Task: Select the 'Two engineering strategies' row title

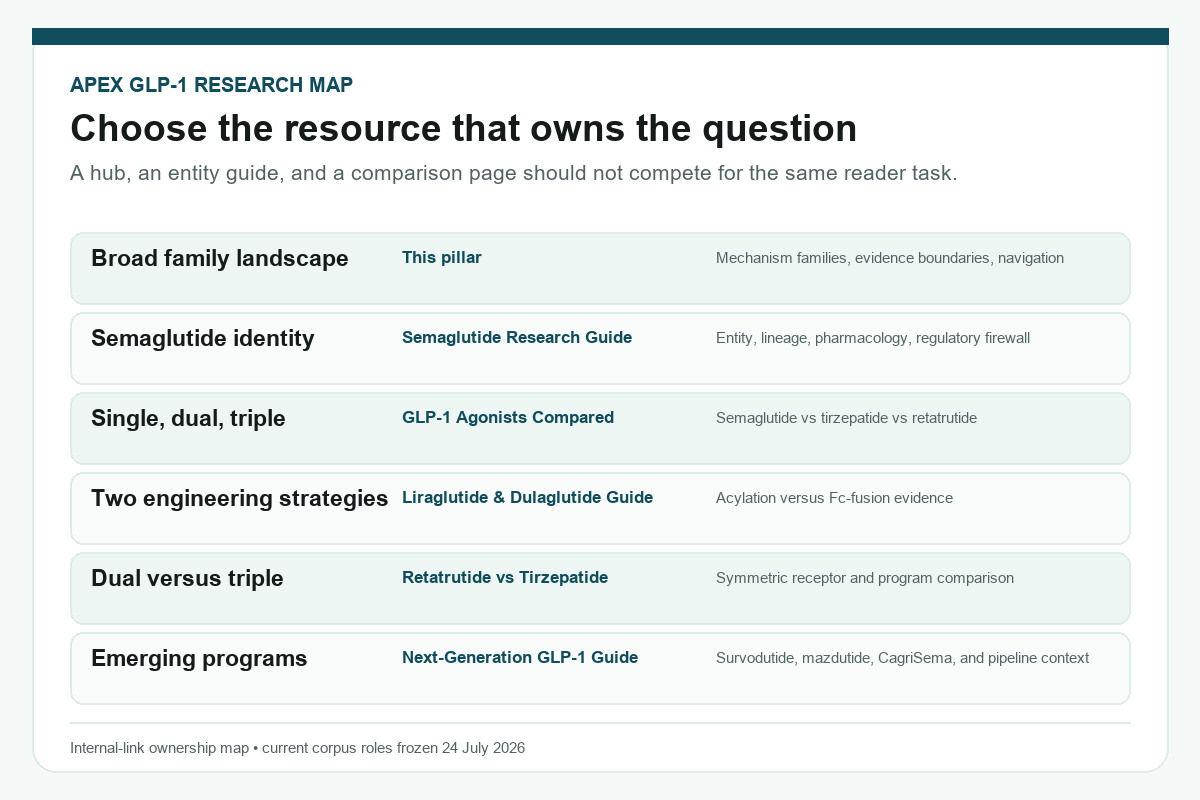Action: 240,499
